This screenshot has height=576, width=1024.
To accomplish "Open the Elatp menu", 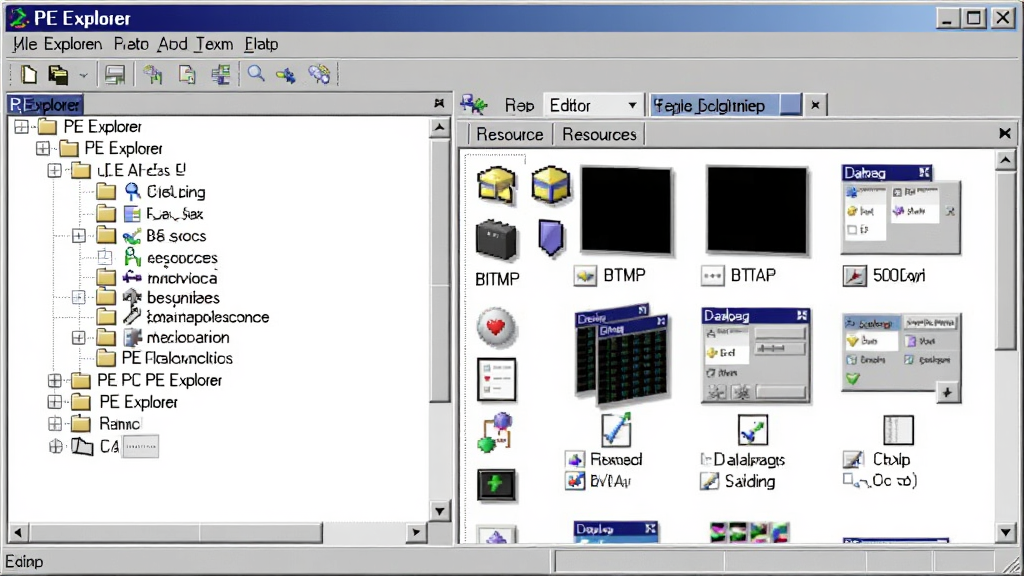I will (x=261, y=44).
